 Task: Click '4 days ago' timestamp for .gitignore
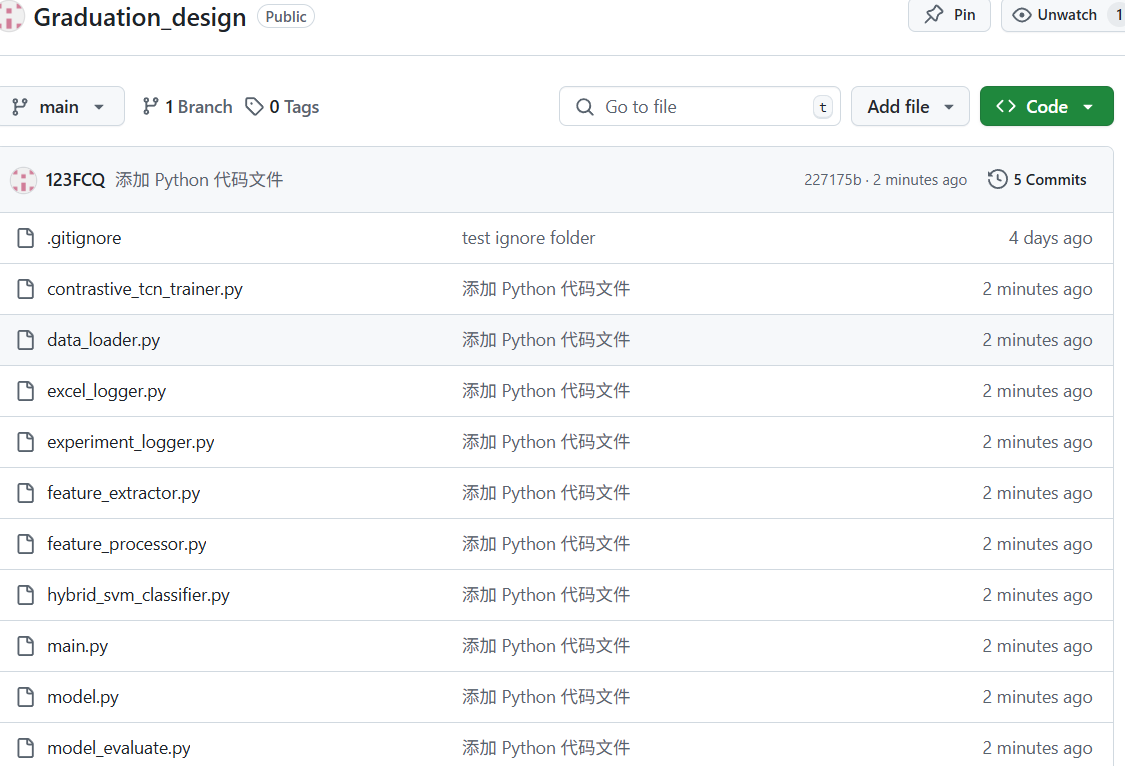(x=1050, y=238)
